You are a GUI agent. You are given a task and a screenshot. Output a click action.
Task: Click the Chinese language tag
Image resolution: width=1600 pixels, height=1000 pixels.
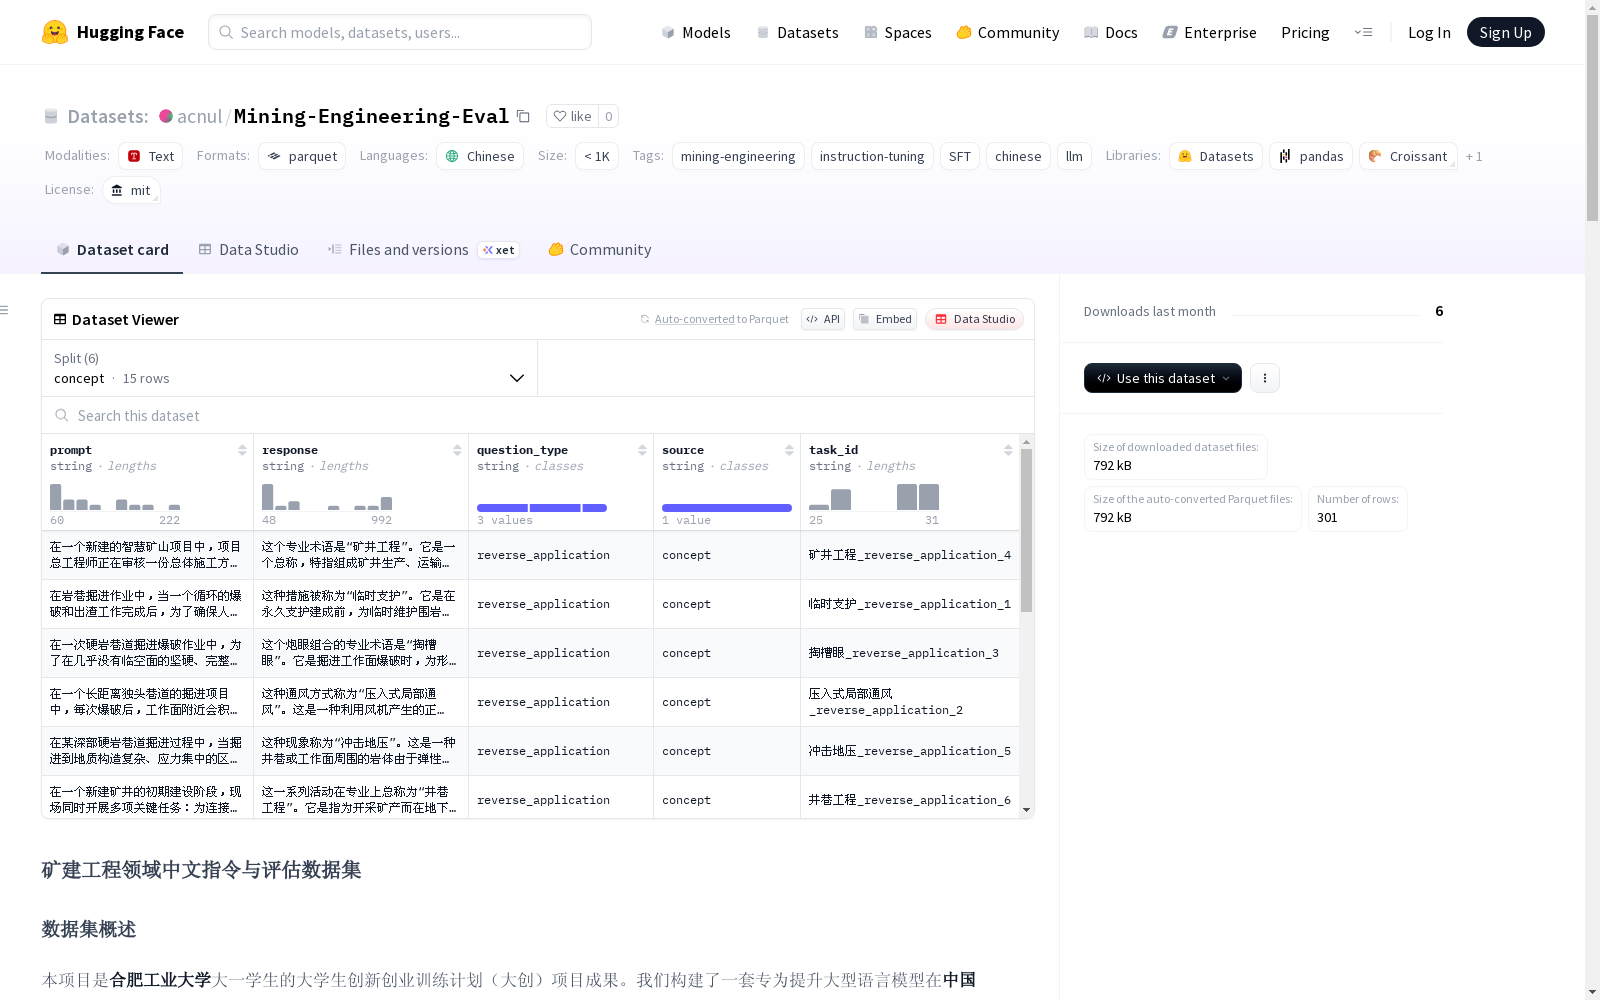click(480, 156)
